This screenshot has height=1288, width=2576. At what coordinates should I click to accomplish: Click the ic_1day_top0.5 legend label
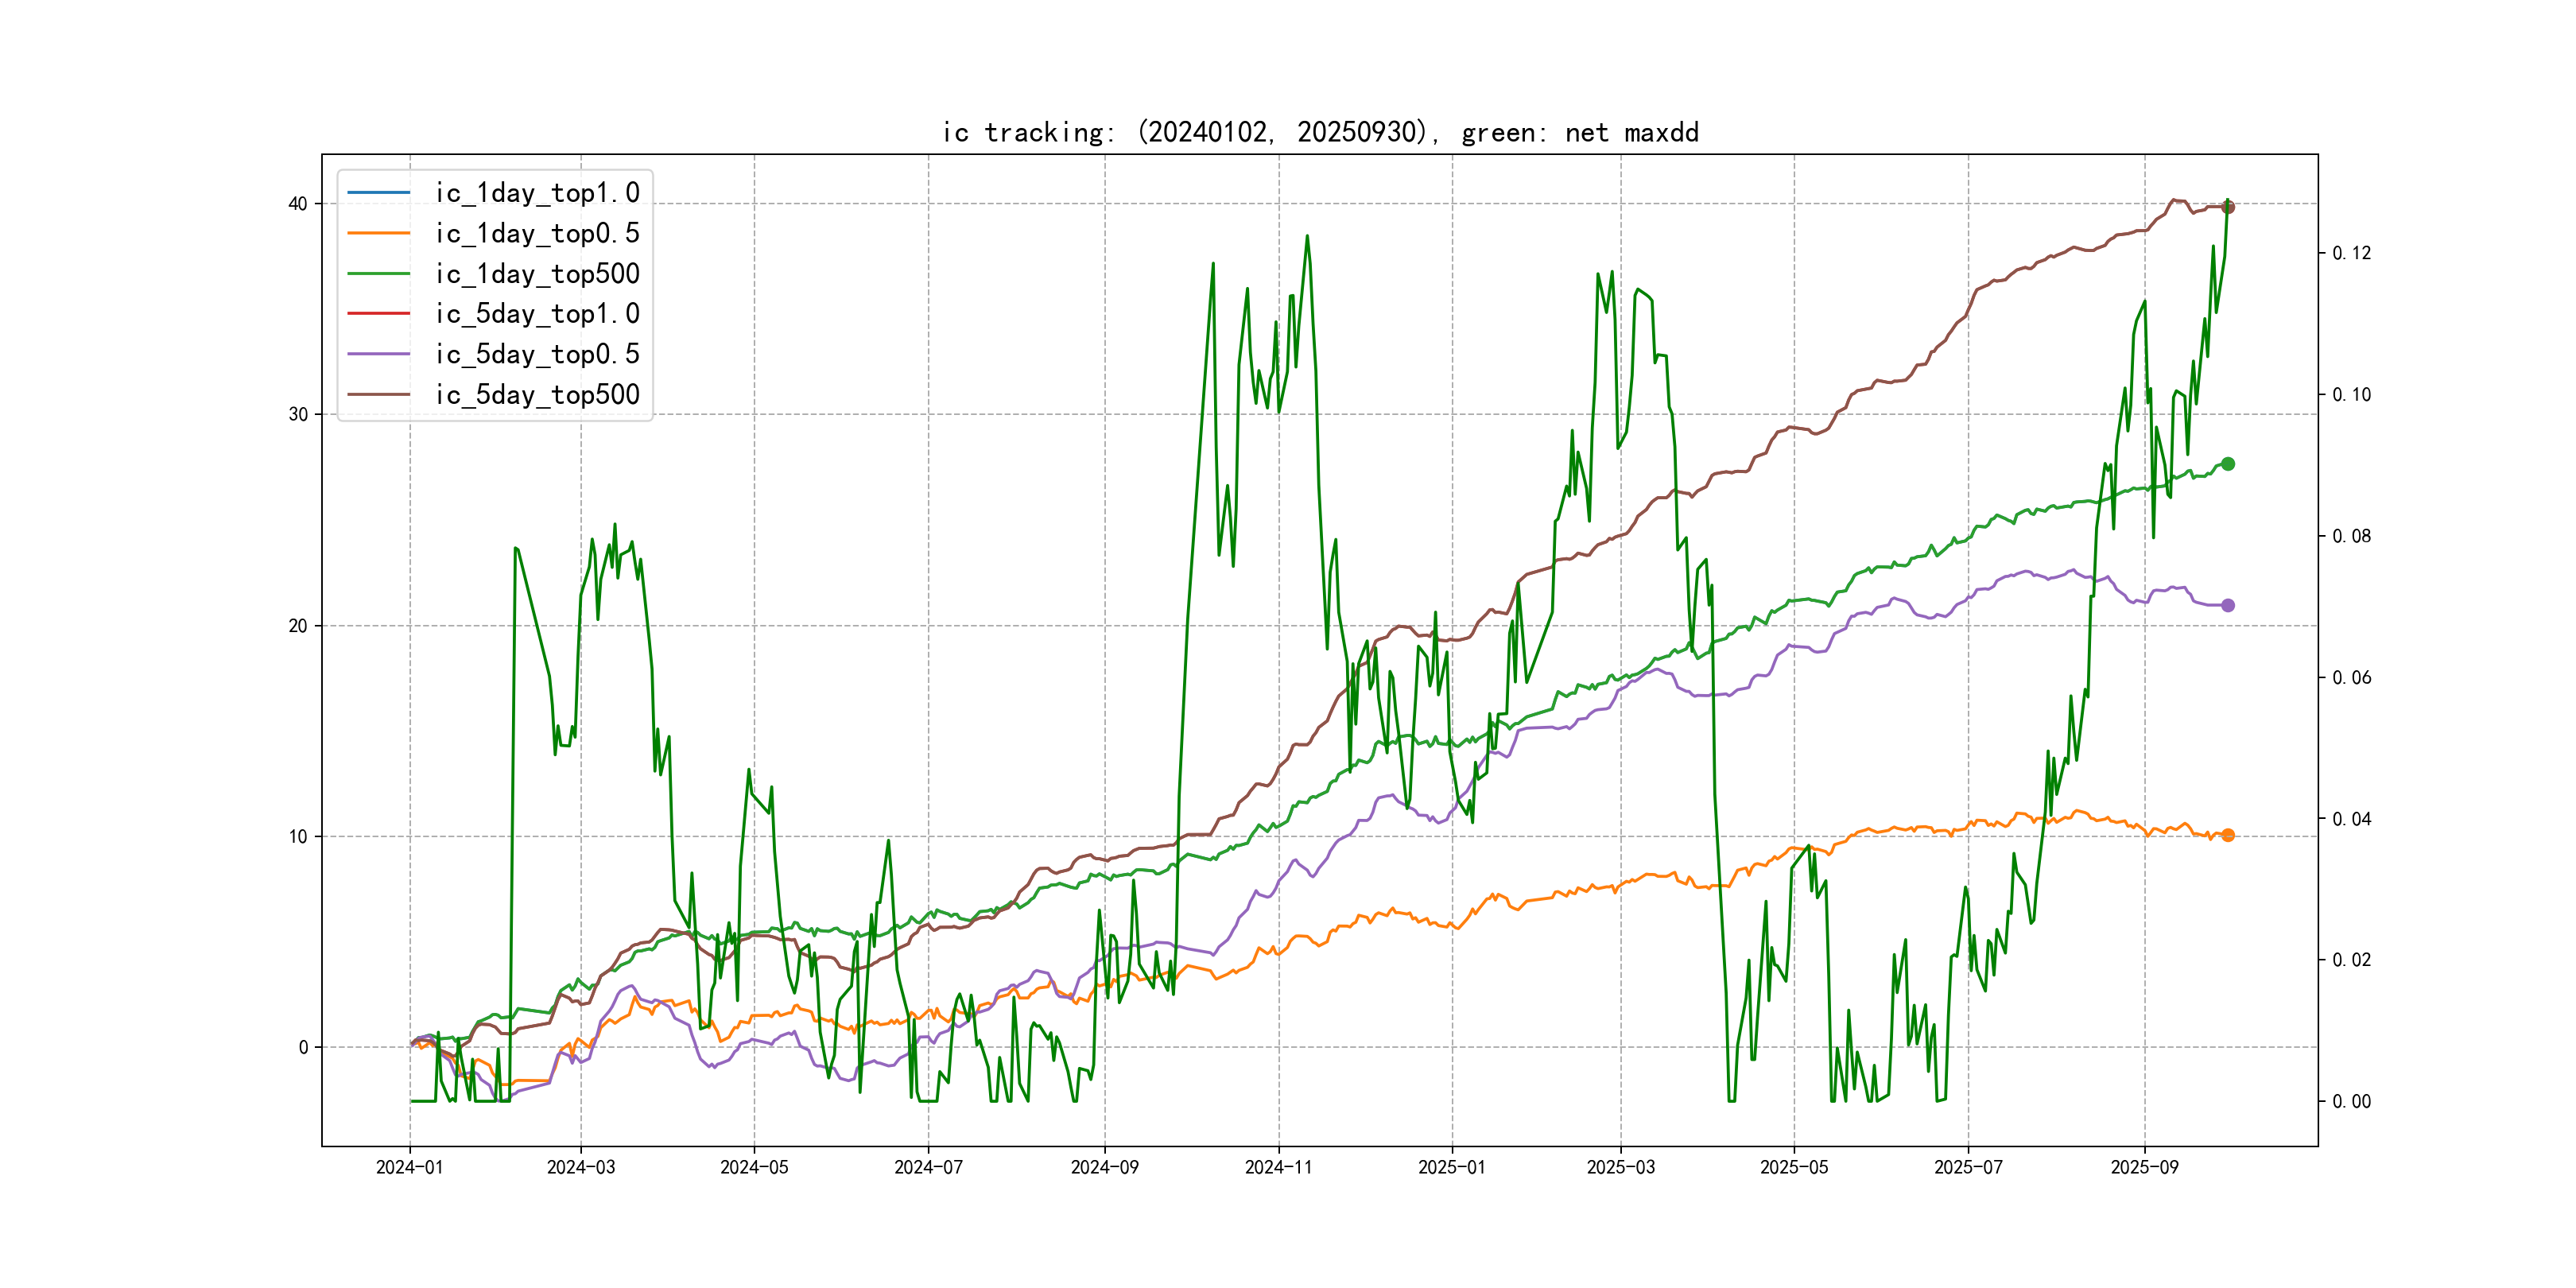[537, 233]
